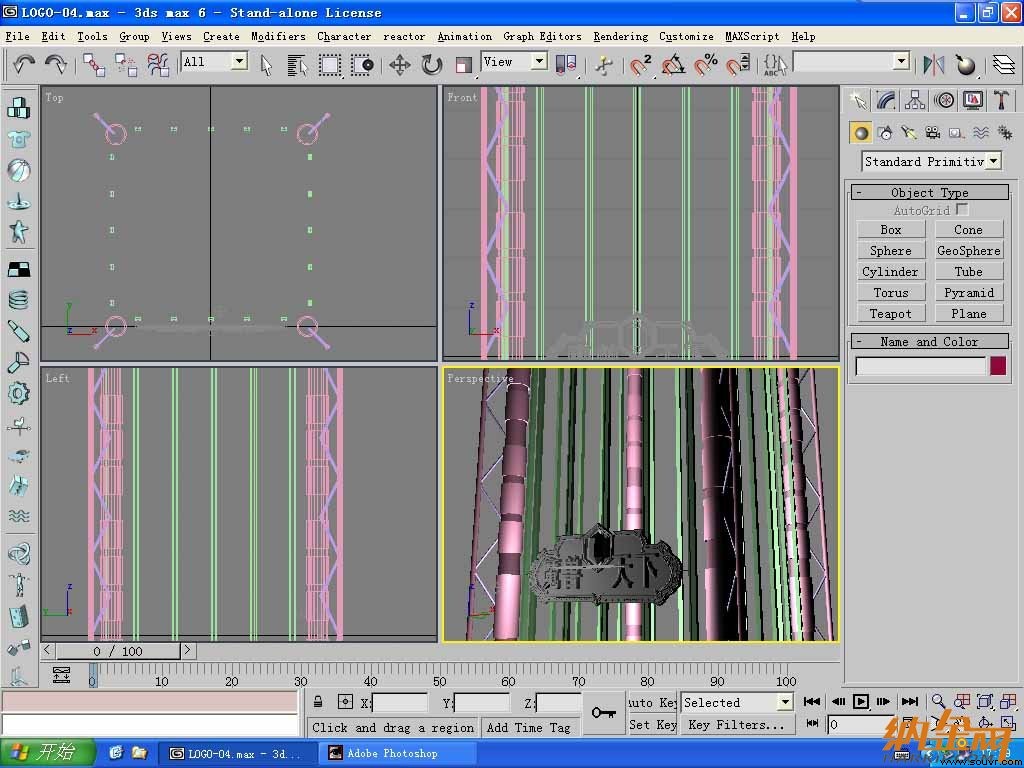Create a Cylinder primitive
This screenshot has width=1024, height=768.
[891, 271]
